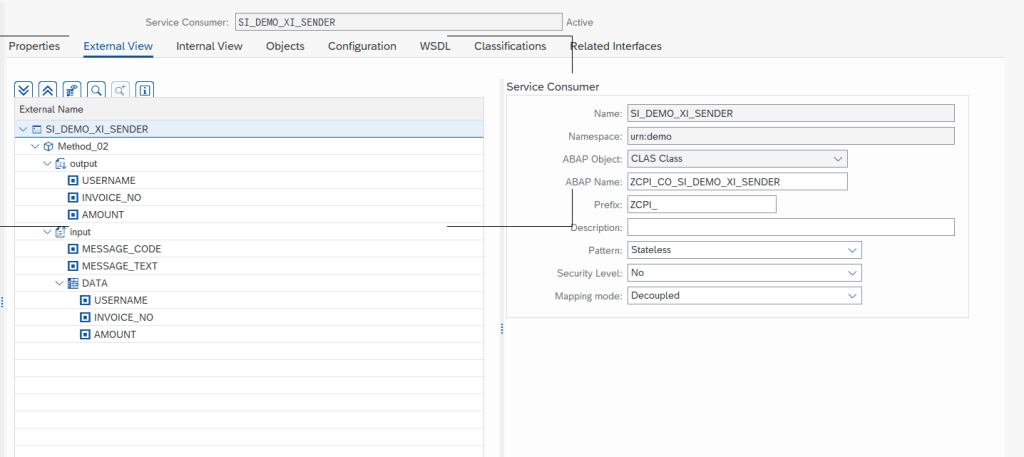
Task: Click the hierarchy structure toolbar icon
Action: click(72, 90)
